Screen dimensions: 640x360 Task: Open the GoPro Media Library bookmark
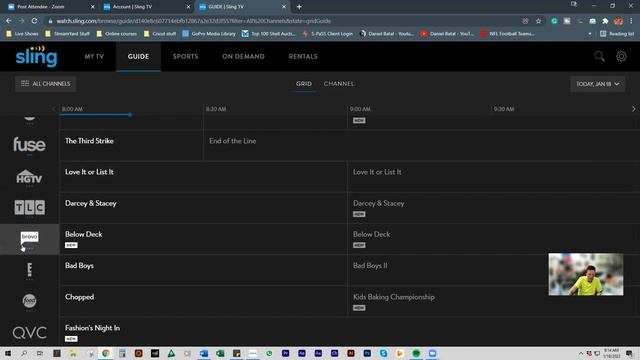209,34
